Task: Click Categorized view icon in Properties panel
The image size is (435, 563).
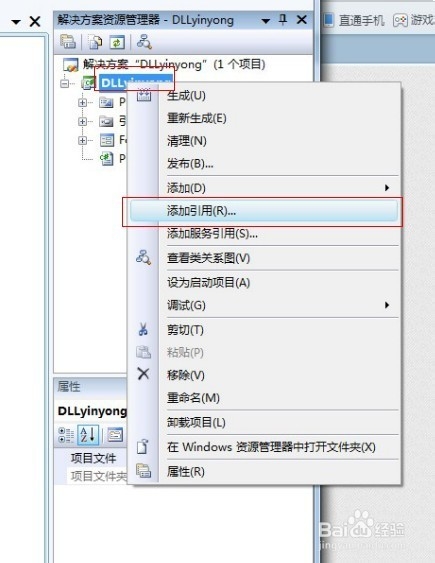Action: click(66, 435)
